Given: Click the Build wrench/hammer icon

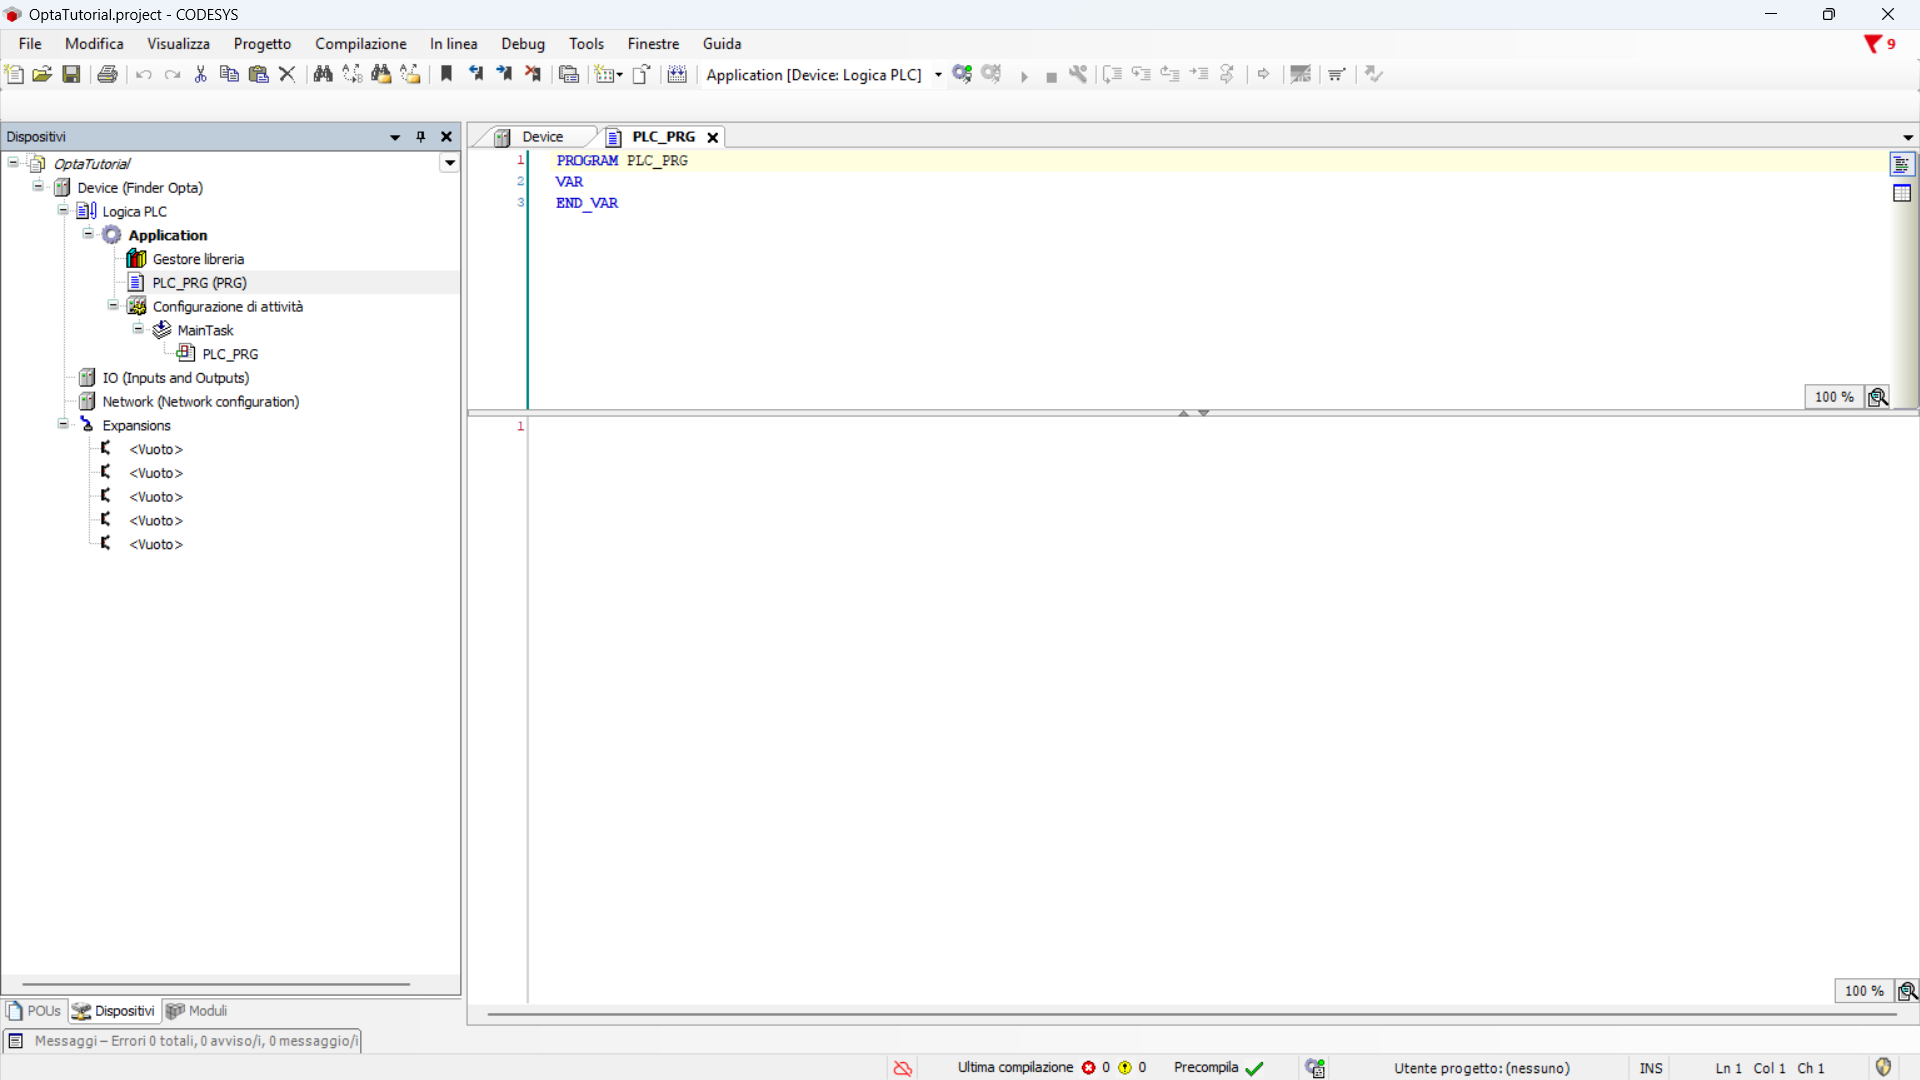Looking at the screenshot, I should pos(1078,74).
